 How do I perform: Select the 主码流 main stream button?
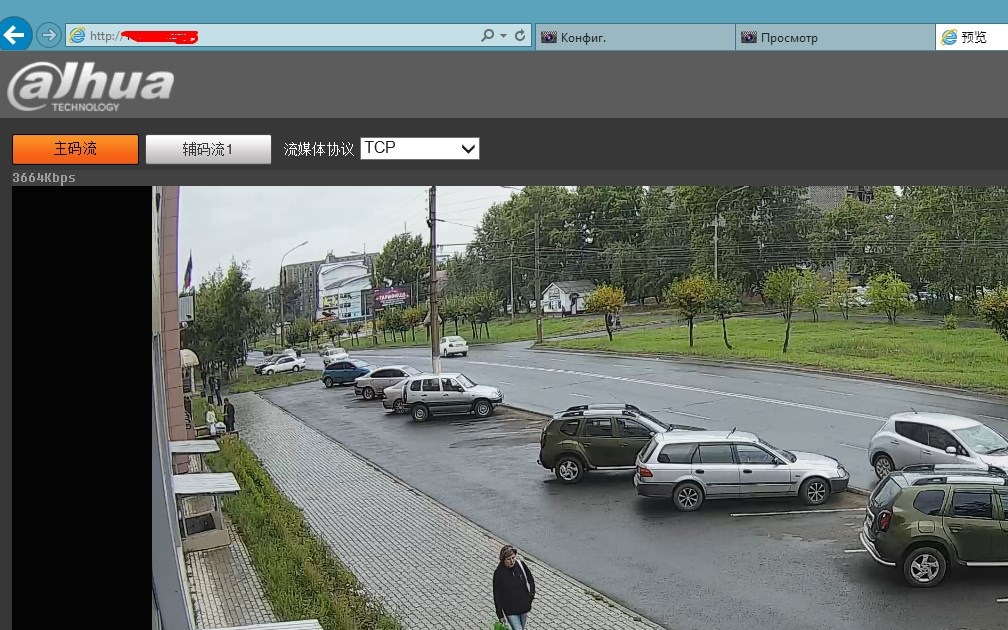pos(75,149)
